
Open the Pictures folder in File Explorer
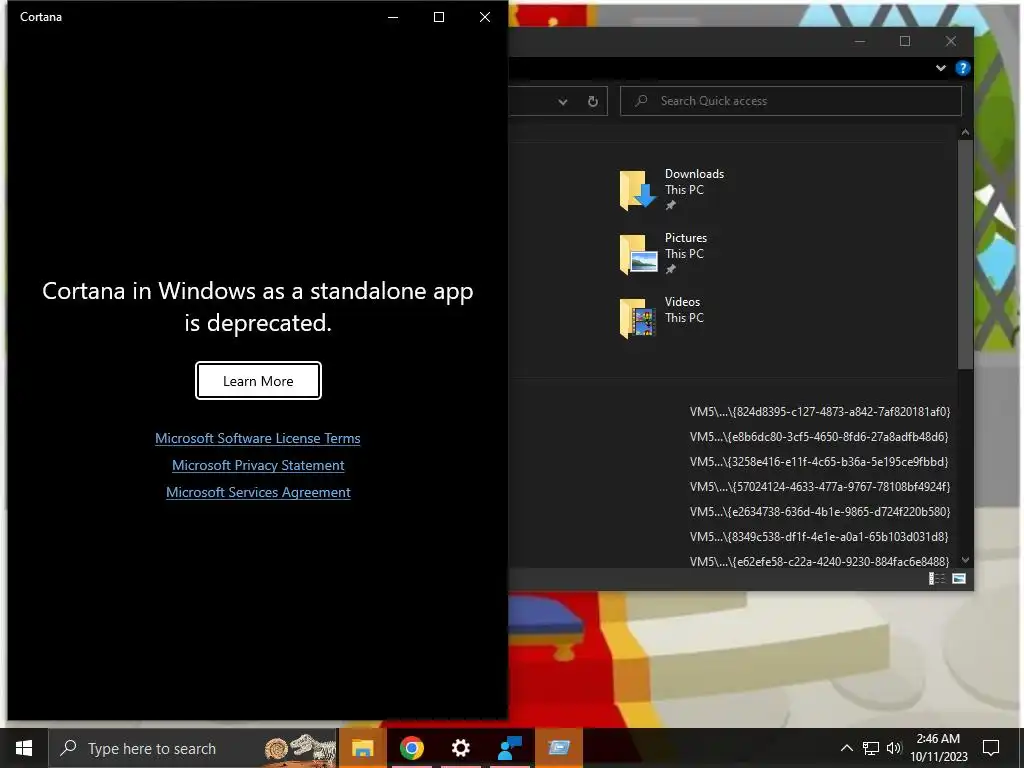(664, 253)
